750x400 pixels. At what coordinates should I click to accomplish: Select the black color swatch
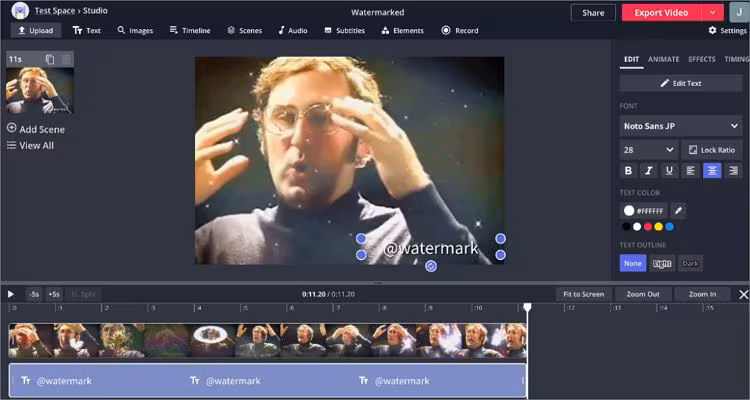pos(626,227)
